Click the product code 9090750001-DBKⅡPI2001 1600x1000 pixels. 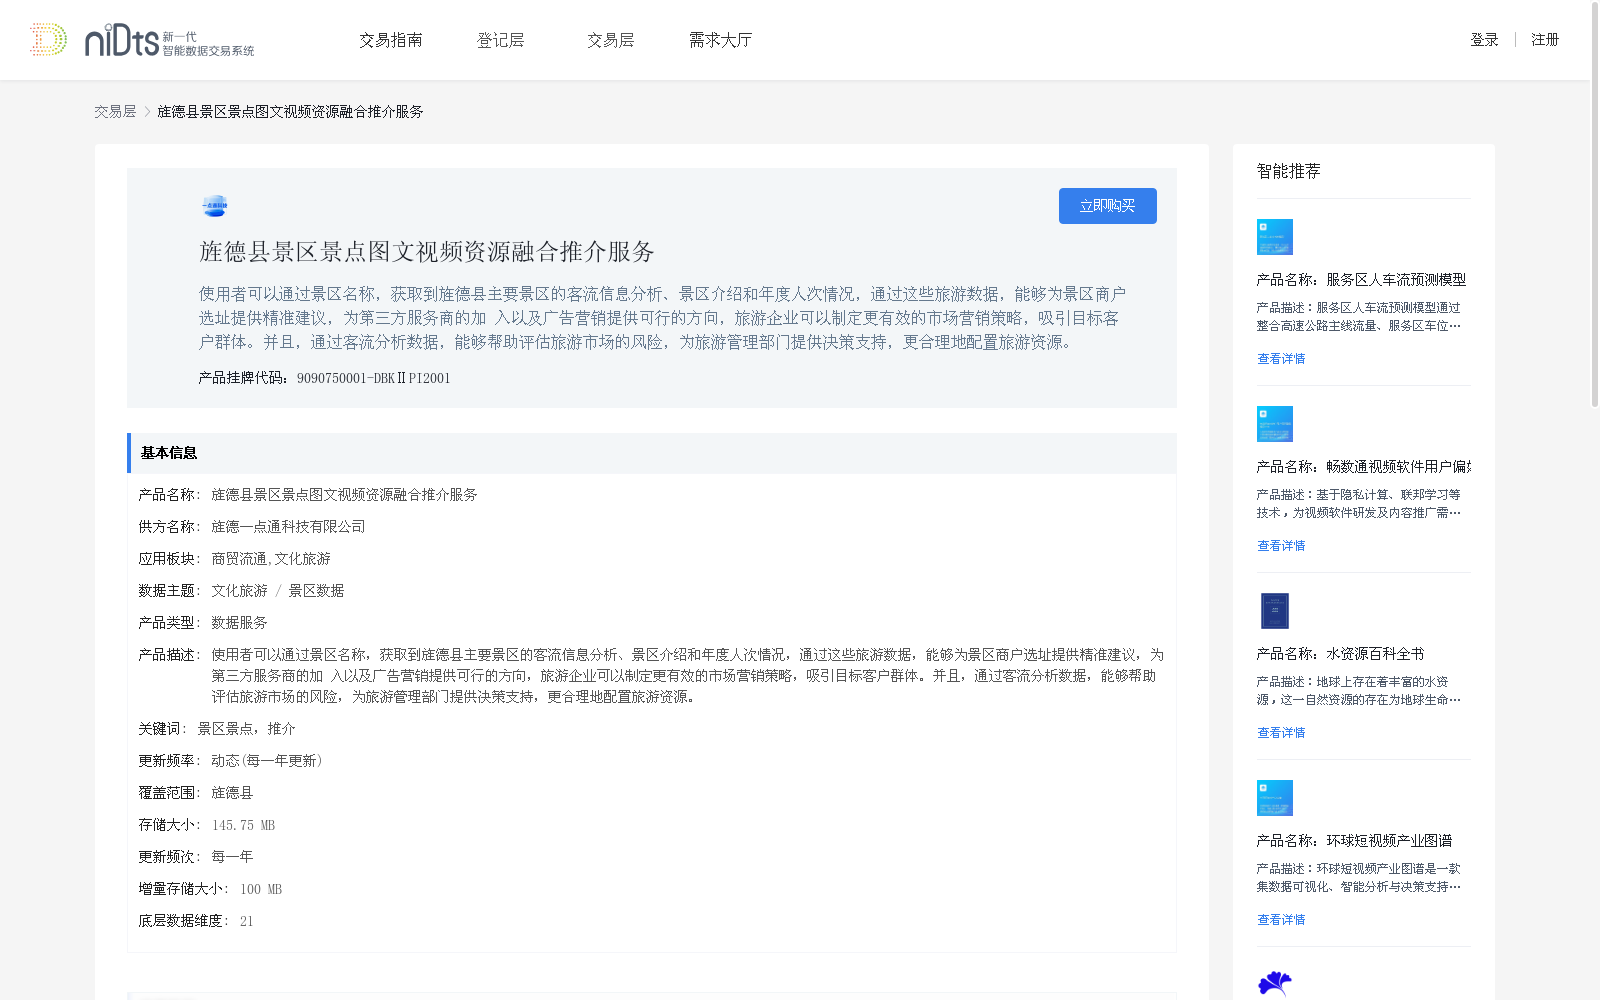coord(374,378)
